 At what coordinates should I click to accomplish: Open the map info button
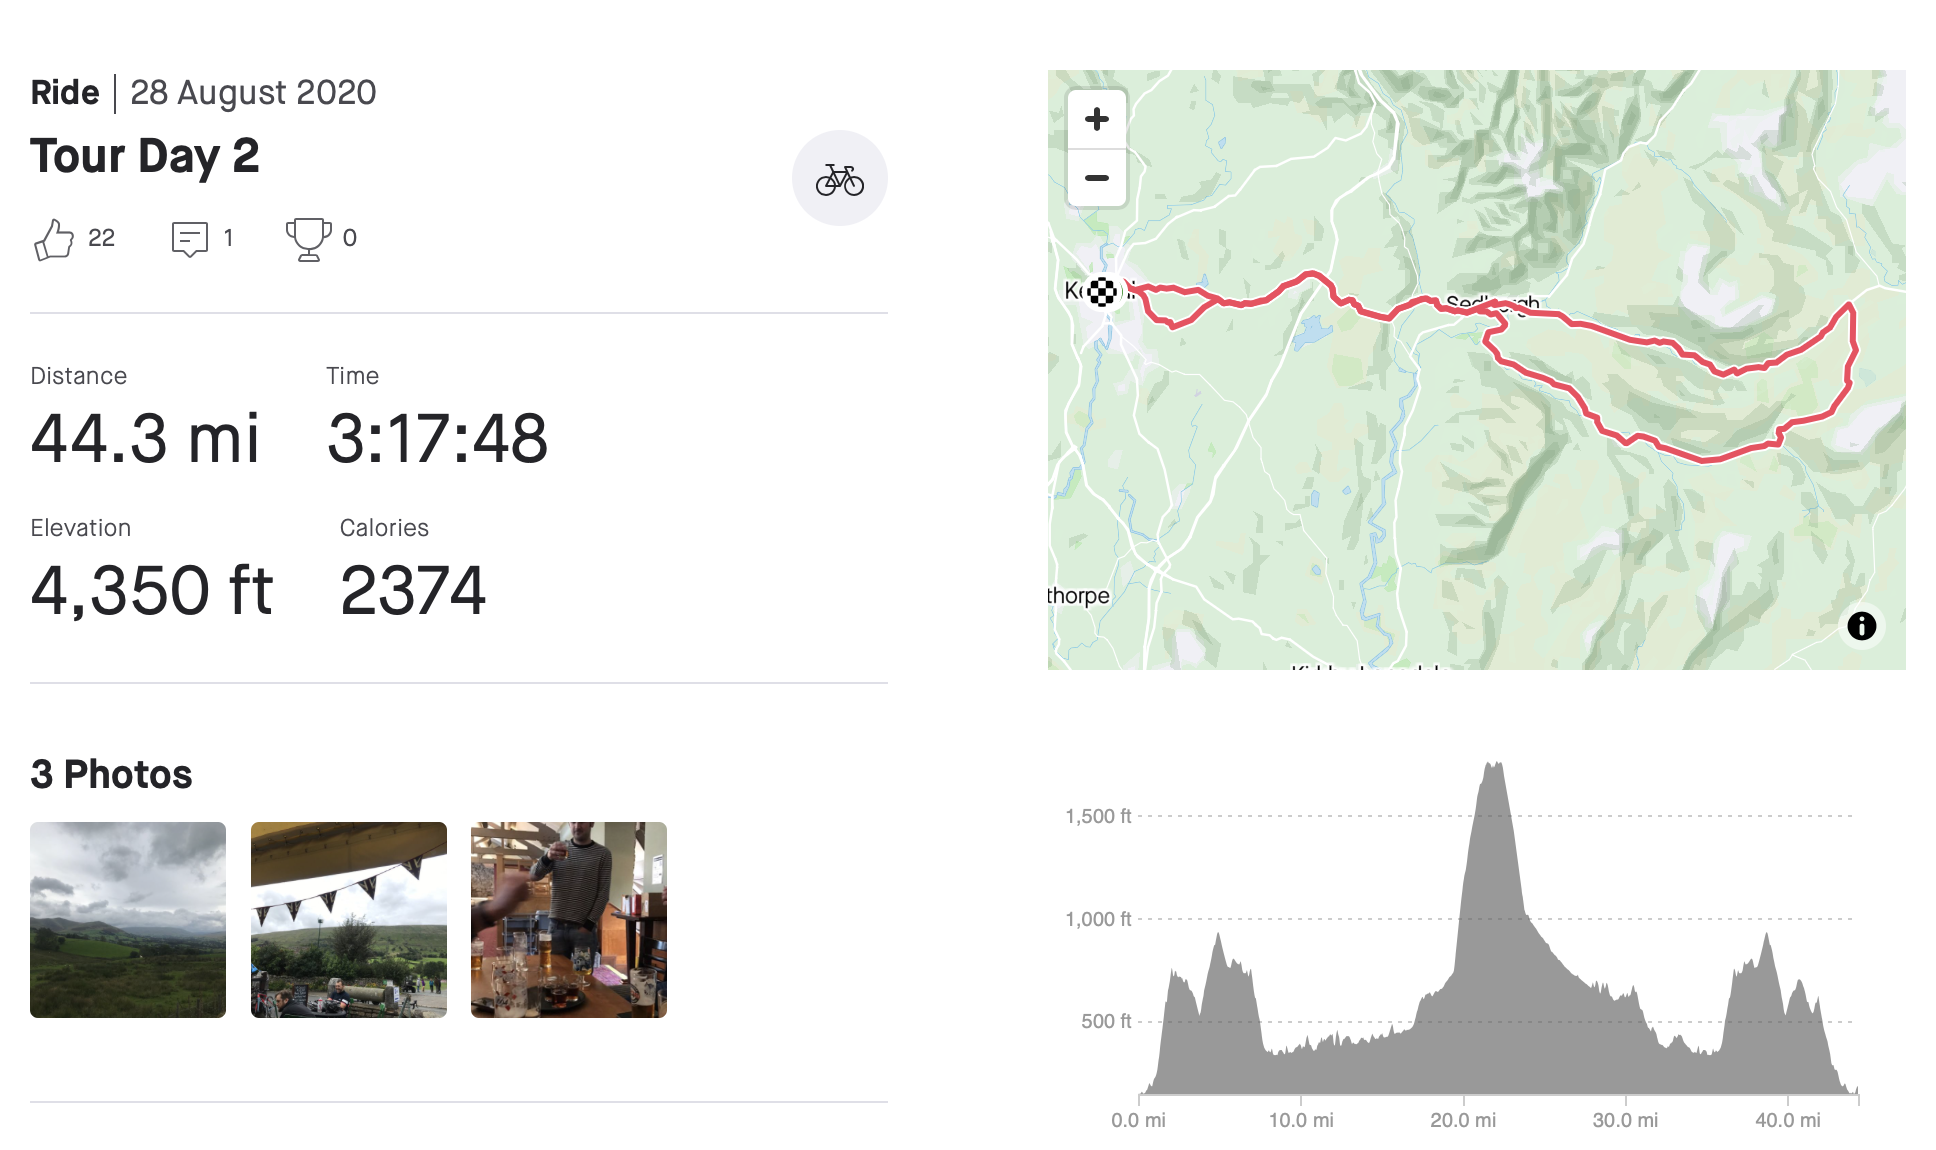click(x=1860, y=626)
